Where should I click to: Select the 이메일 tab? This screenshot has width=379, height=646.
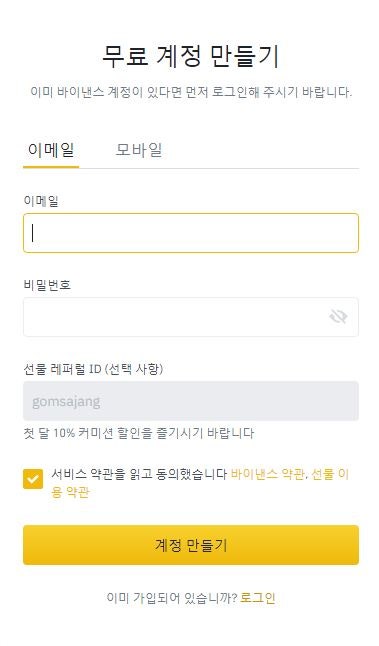coord(51,150)
